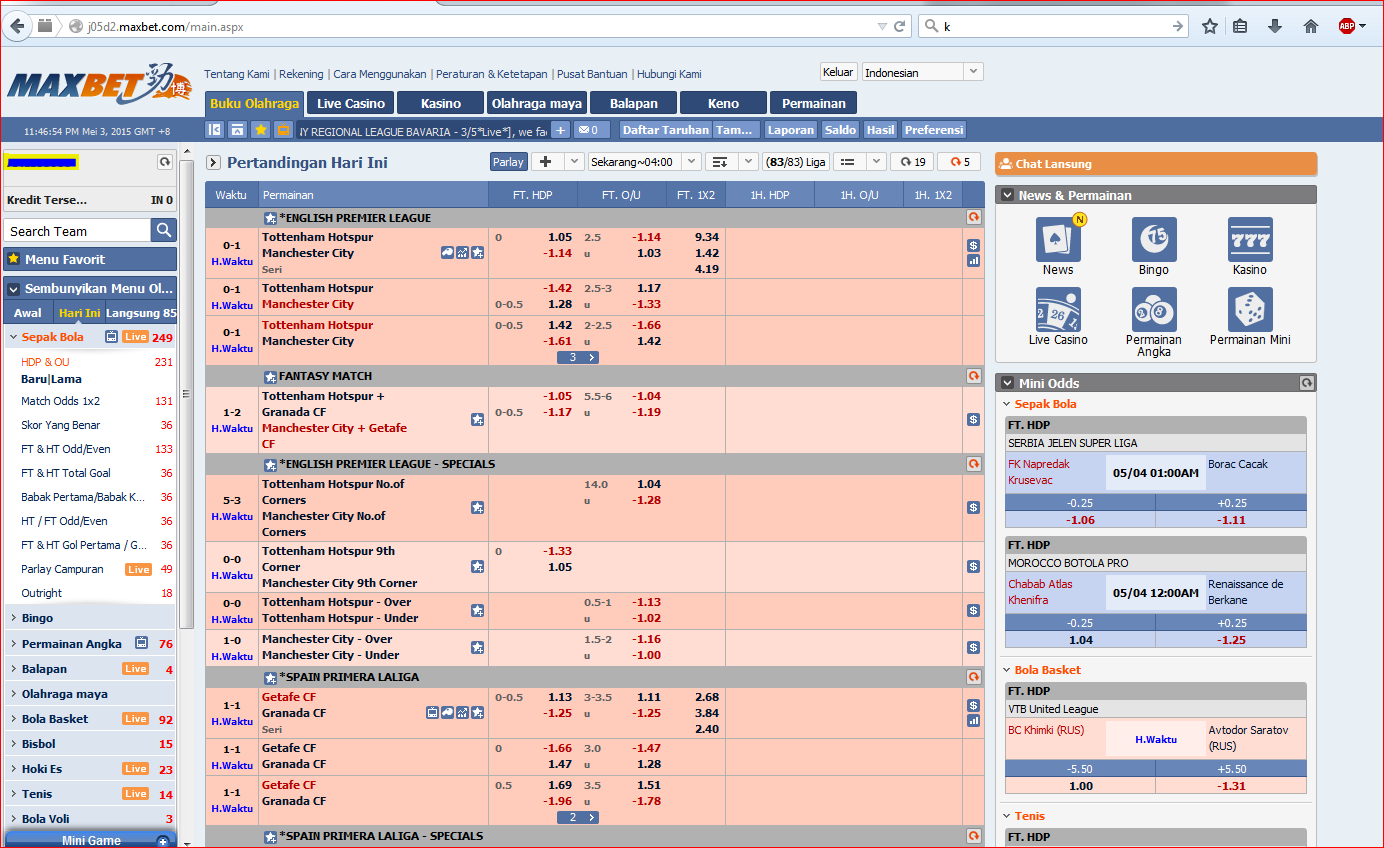Image resolution: width=1384 pixels, height=848 pixels.
Task: Click the favorites star icon in the blue toolbar
Action: coord(260,130)
